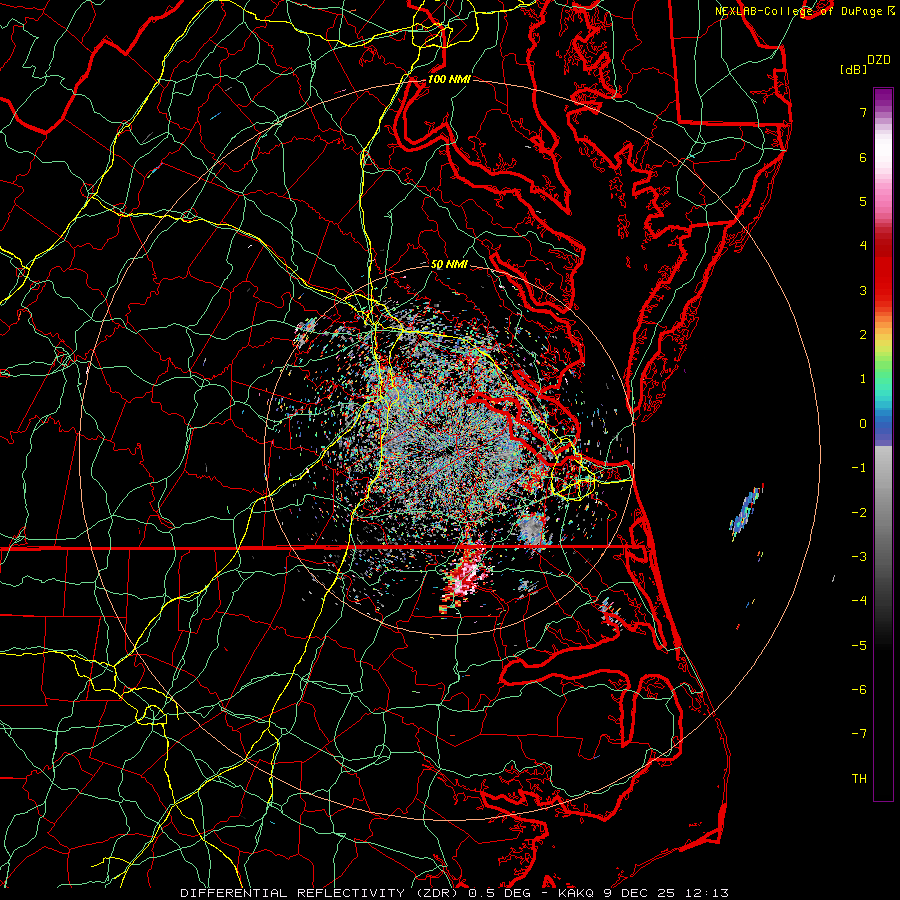Click the -1 tick label on color scale

tap(859, 468)
